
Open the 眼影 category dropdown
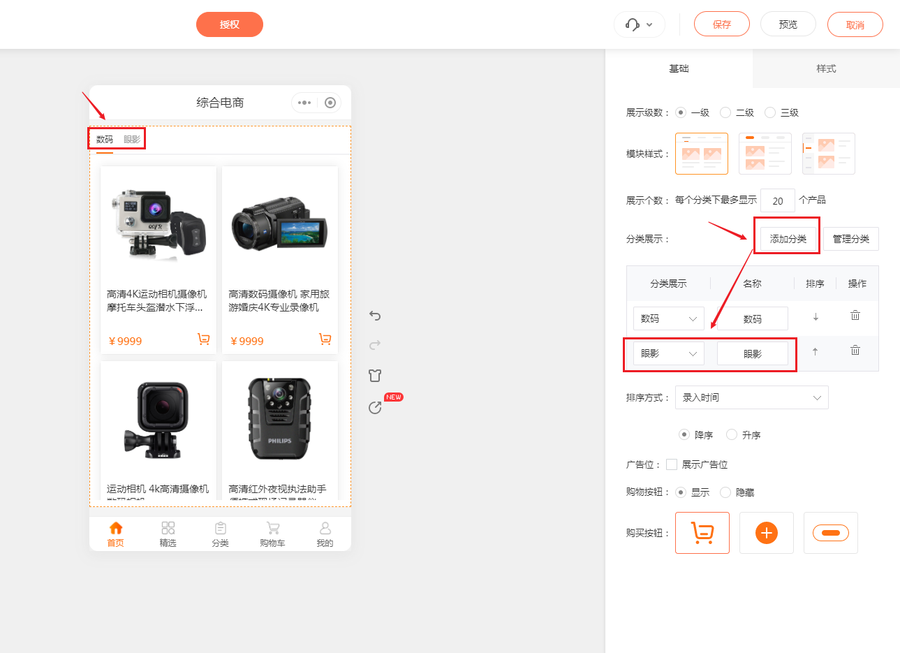pyautogui.click(x=666, y=351)
